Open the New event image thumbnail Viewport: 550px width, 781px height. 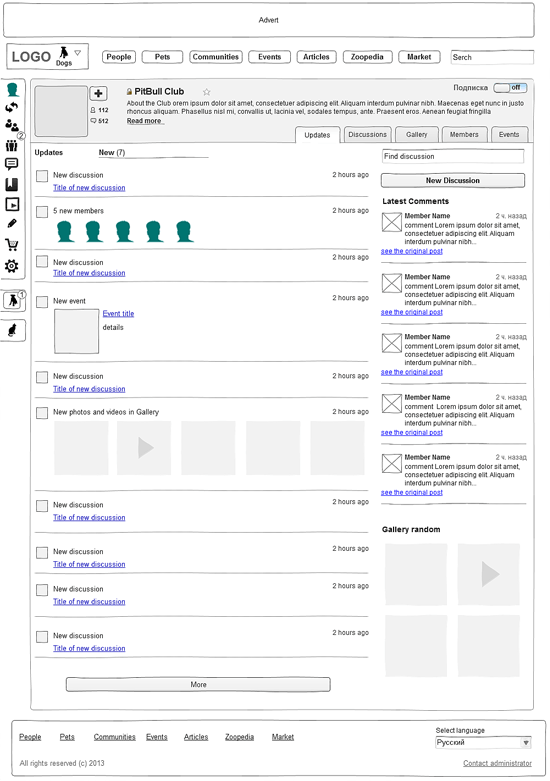(x=76, y=331)
